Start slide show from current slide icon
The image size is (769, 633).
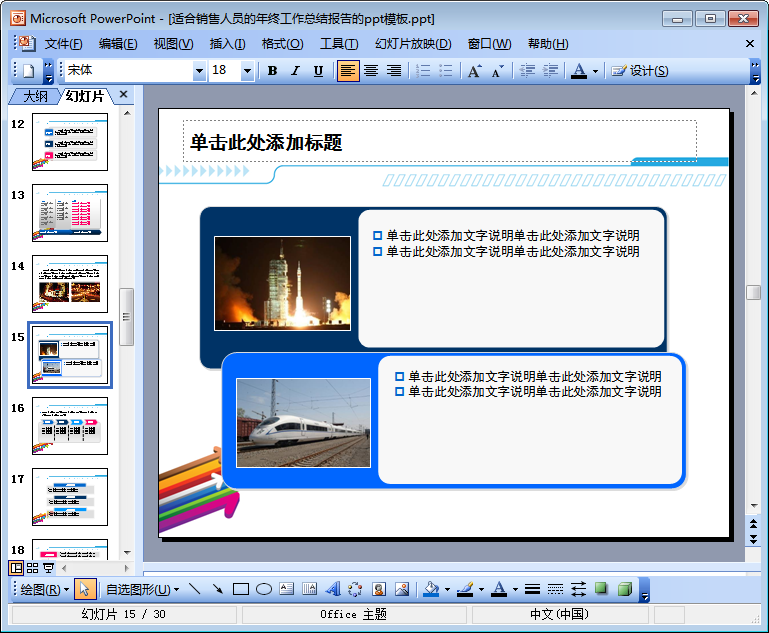pos(49,568)
